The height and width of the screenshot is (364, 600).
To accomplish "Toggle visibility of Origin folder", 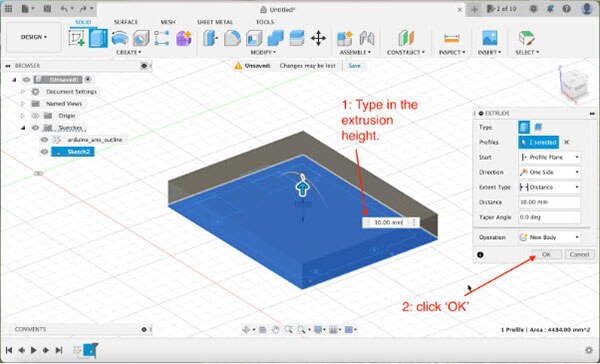I will 35,116.
